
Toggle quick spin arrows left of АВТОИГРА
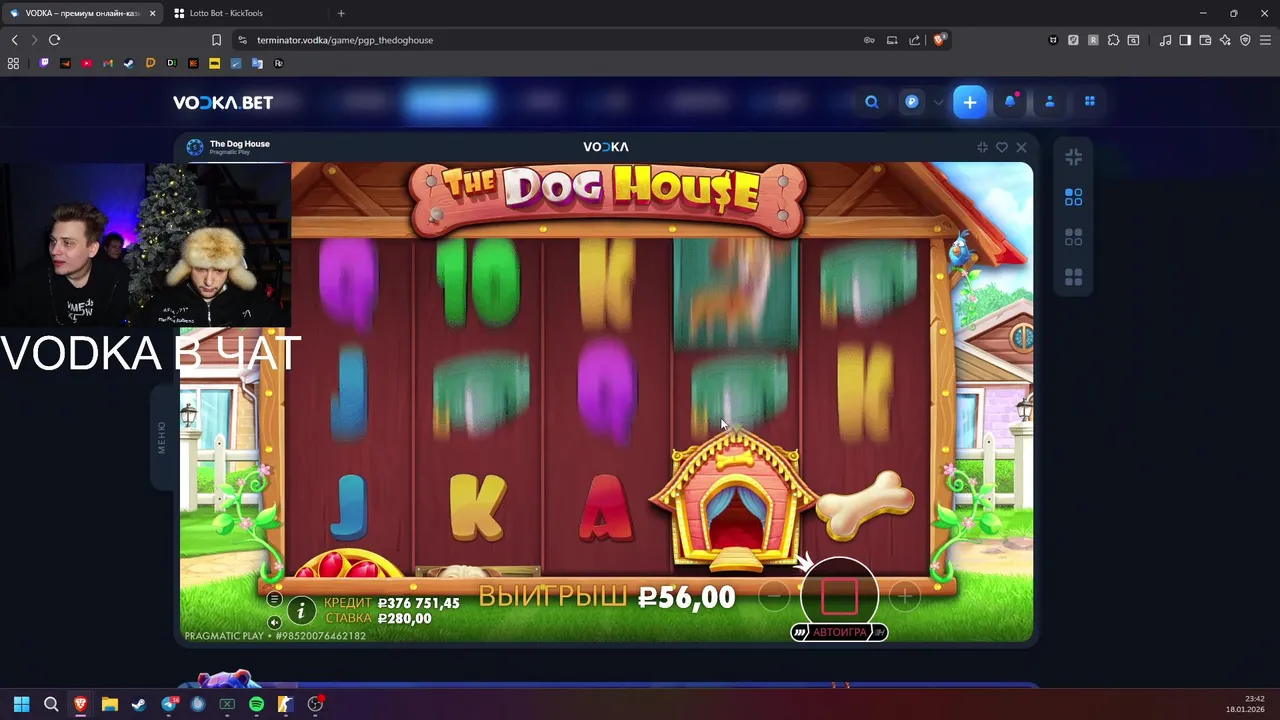coord(800,632)
